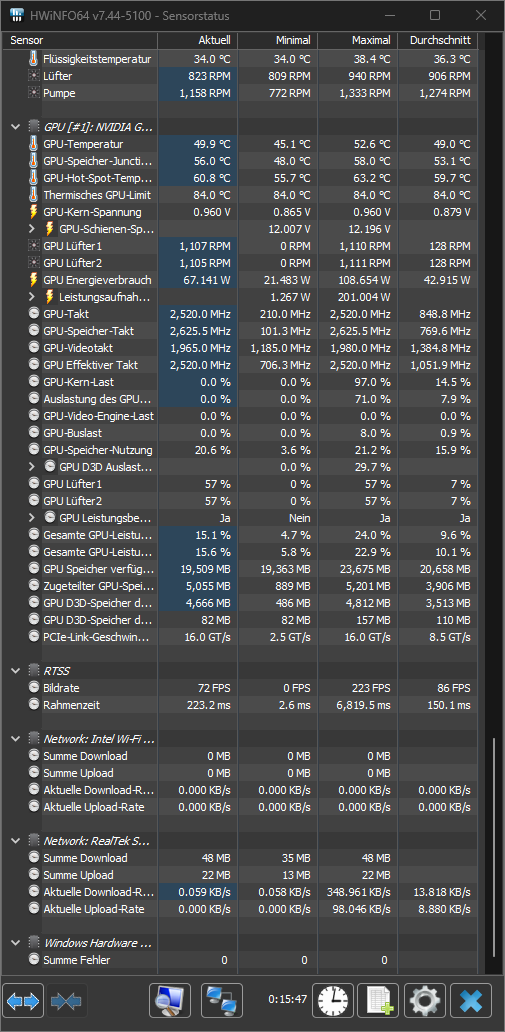This screenshot has height=1032, width=505.
Task: Click the thermometer icon of GPU-Temperatur
Action: pos(34,144)
